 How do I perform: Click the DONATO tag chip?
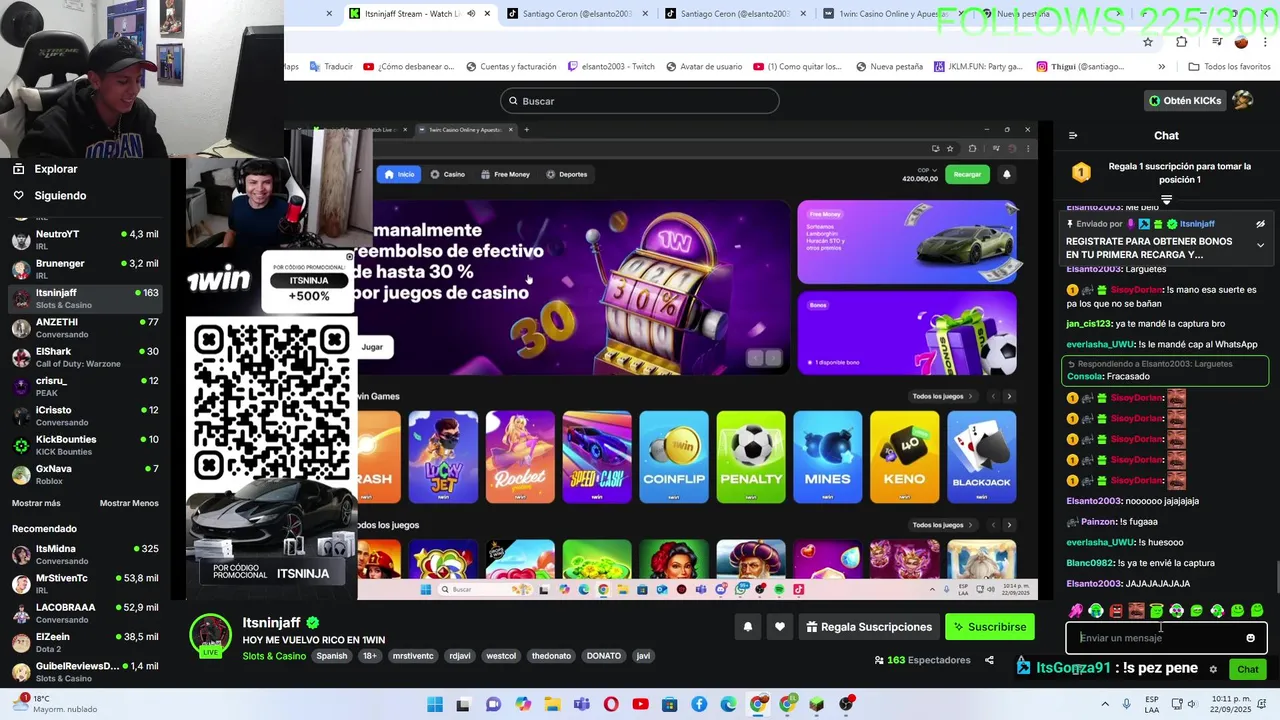[x=604, y=656]
